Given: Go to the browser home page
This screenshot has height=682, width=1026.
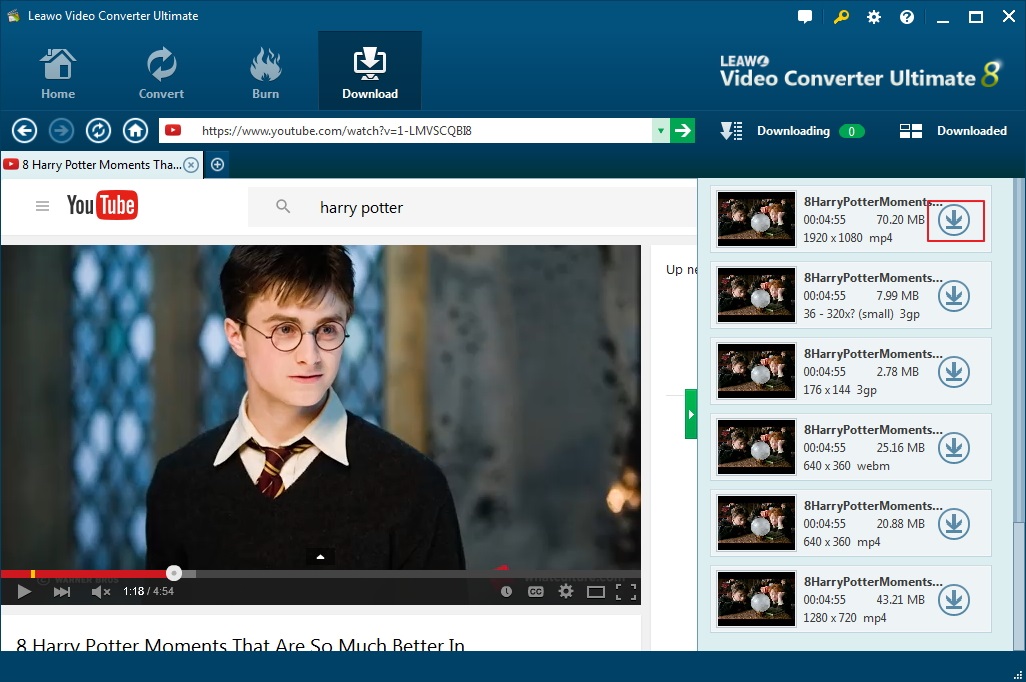Looking at the screenshot, I should pos(135,131).
